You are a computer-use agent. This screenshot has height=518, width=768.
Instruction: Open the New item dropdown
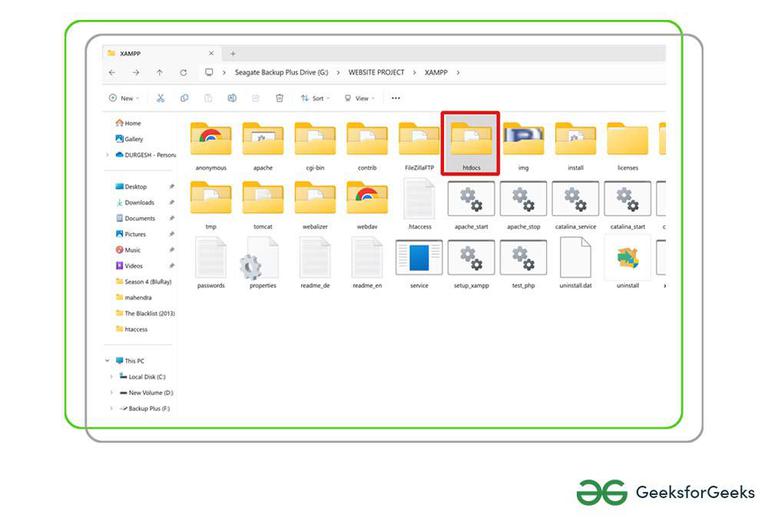(124, 98)
